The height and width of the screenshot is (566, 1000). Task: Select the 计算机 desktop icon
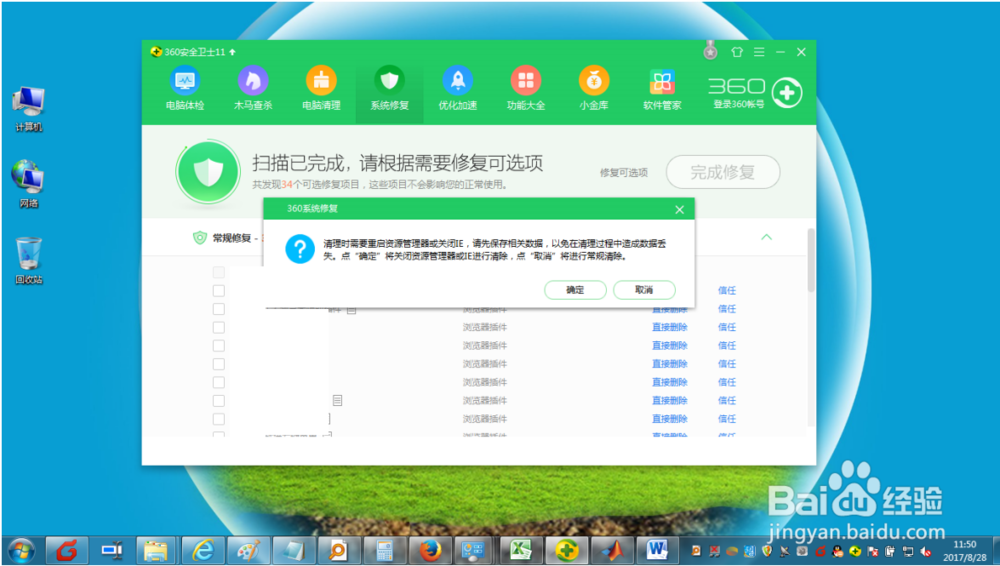pos(28,109)
